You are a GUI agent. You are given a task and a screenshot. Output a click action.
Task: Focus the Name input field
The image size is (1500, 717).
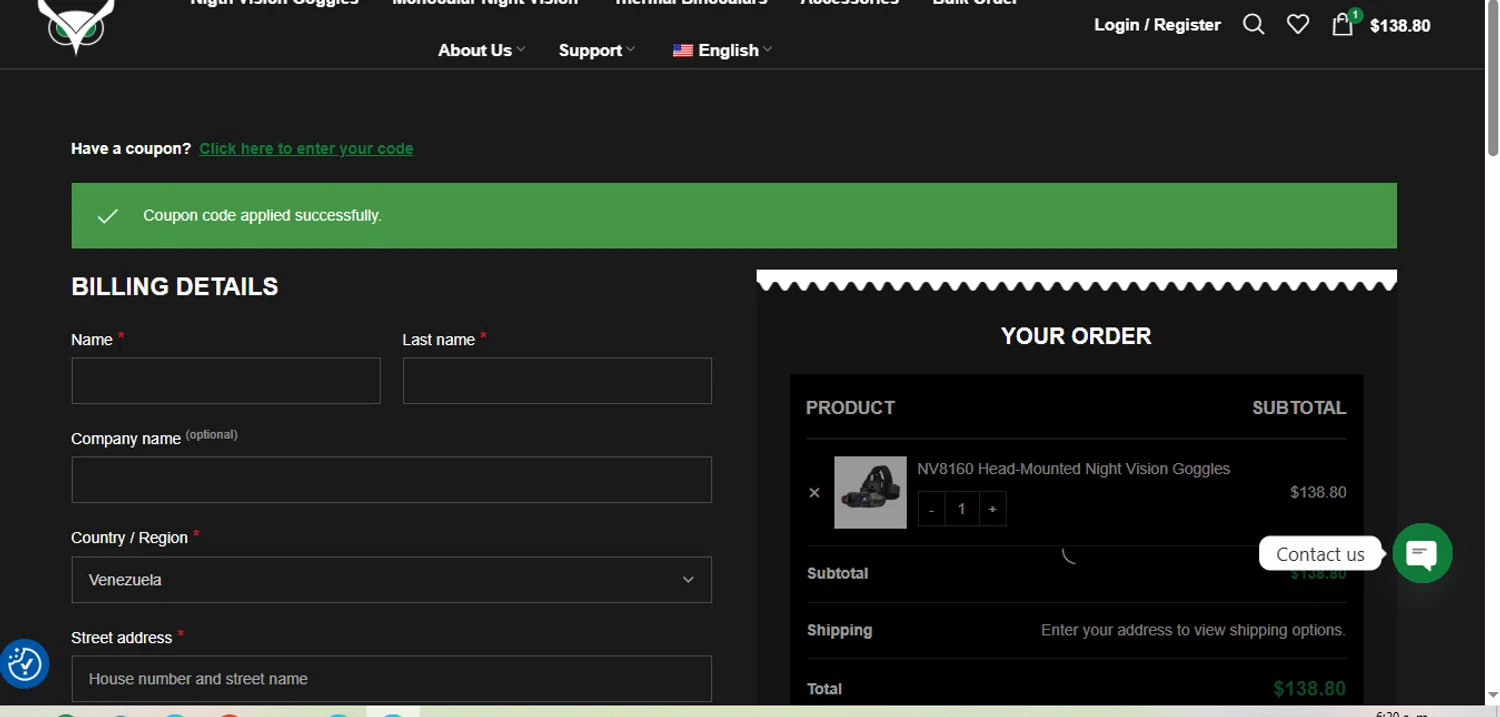(226, 381)
